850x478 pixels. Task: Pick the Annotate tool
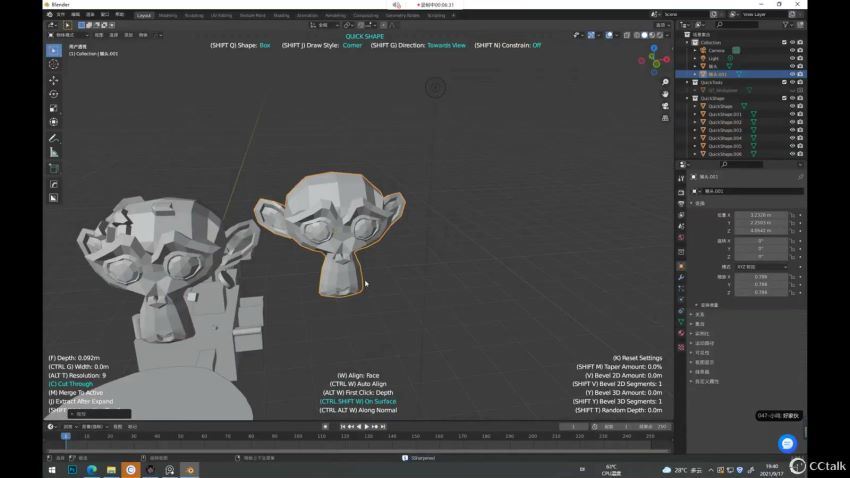click(x=54, y=138)
